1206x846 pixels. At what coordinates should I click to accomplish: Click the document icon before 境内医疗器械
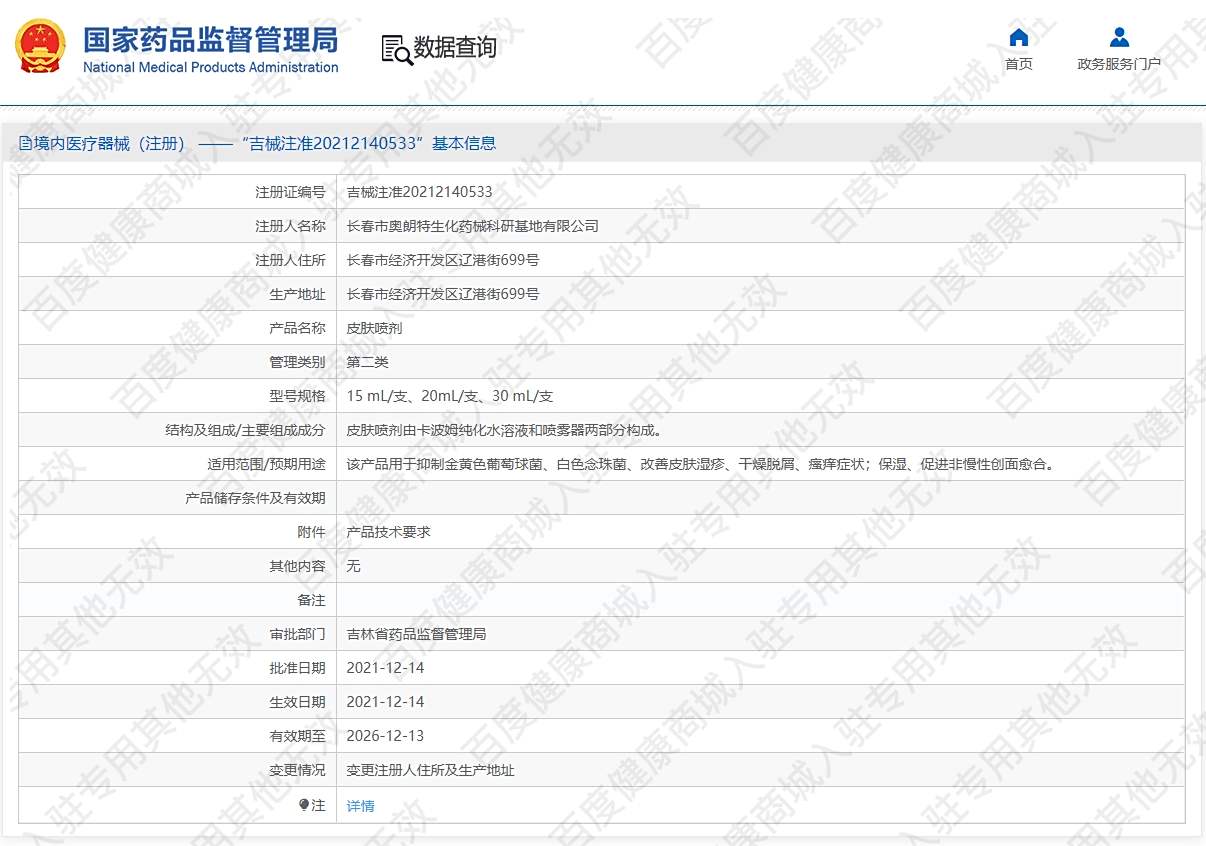click(x=26, y=143)
